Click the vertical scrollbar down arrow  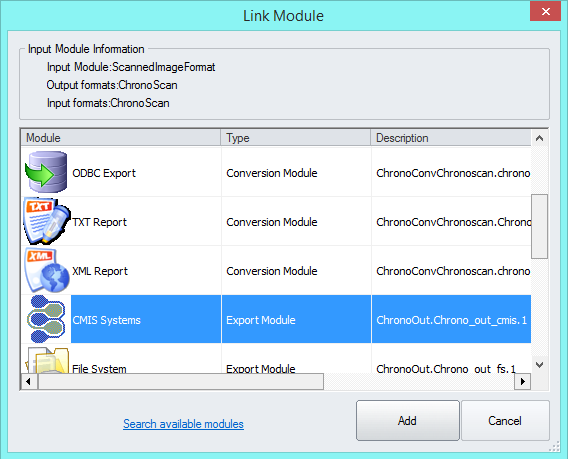[x=539, y=365]
